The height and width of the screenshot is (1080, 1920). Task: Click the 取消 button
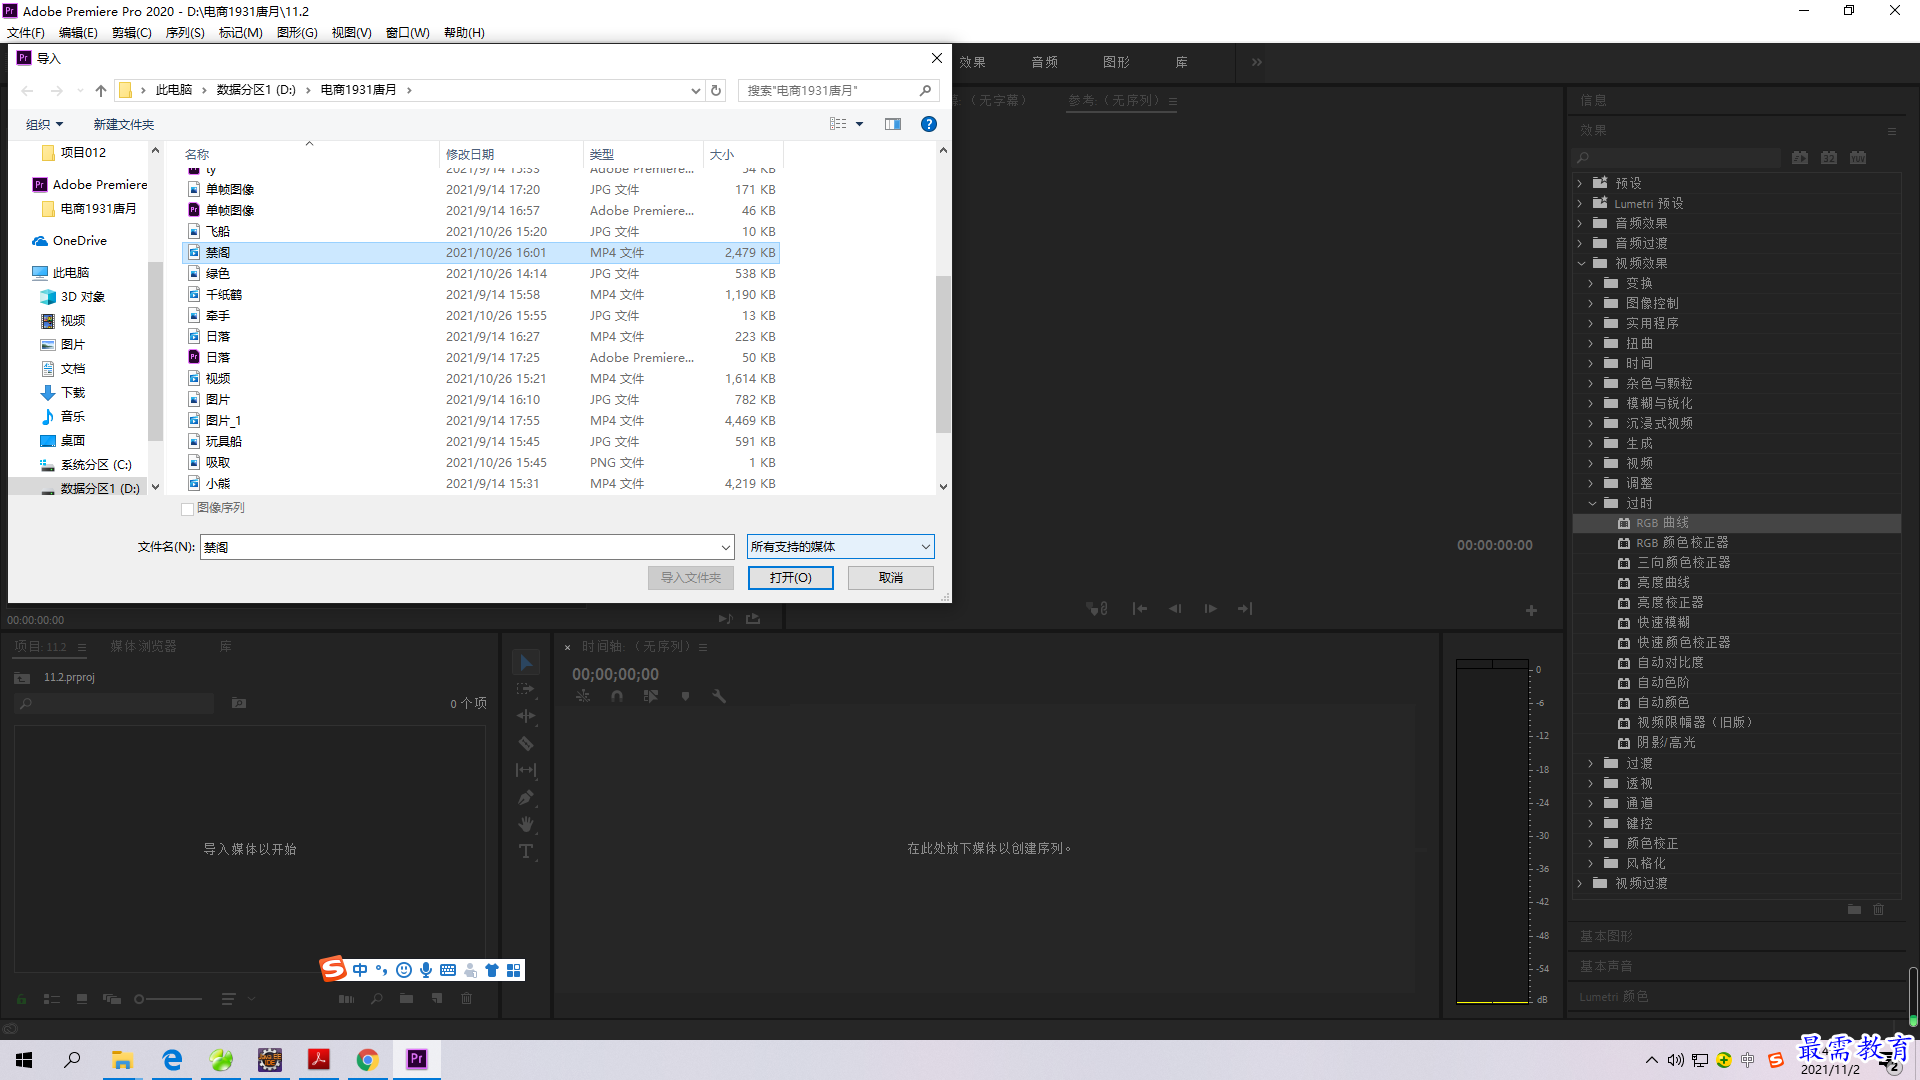tap(891, 578)
